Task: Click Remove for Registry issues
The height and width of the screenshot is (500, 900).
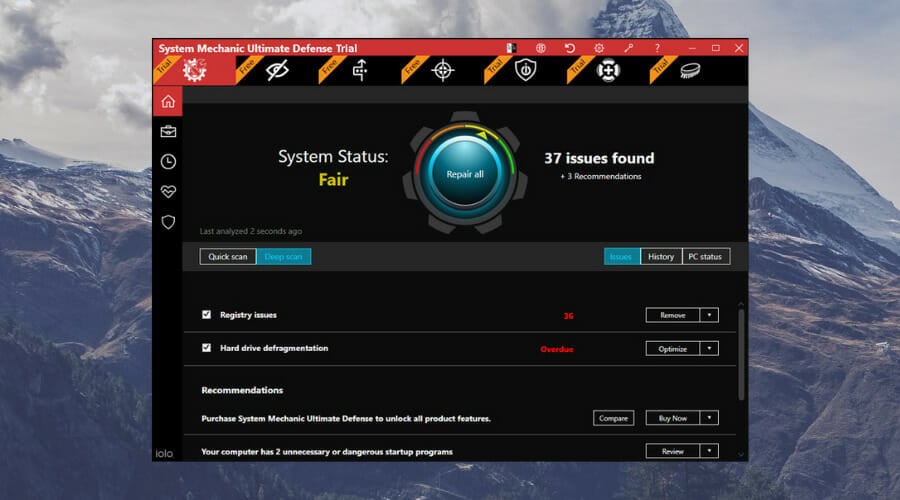Action: click(x=673, y=315)
